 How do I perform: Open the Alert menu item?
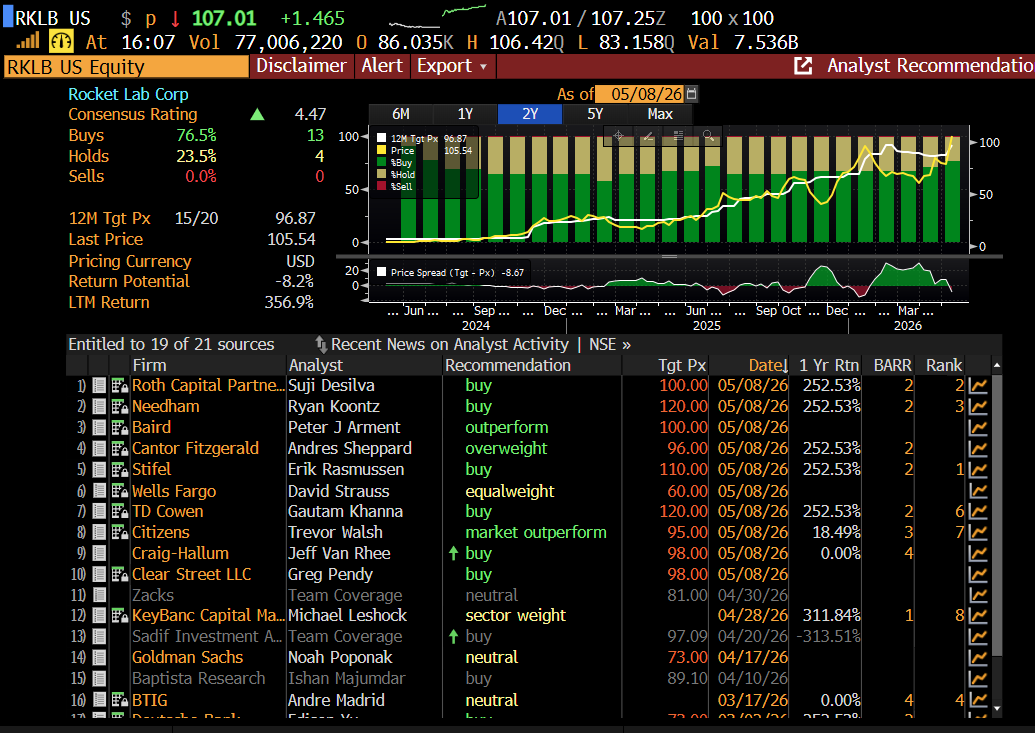[x=382, y=66]
